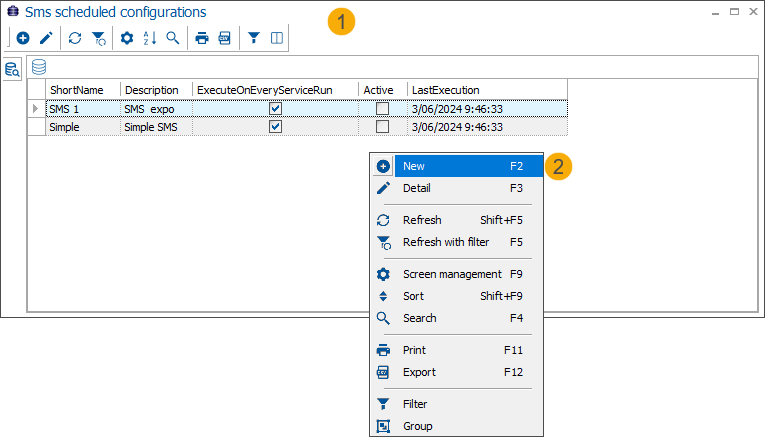The height and width of the screenshot is (437, 765).
Task: Click LastExecution date cell of Simple row
Action: pos(487,127)
